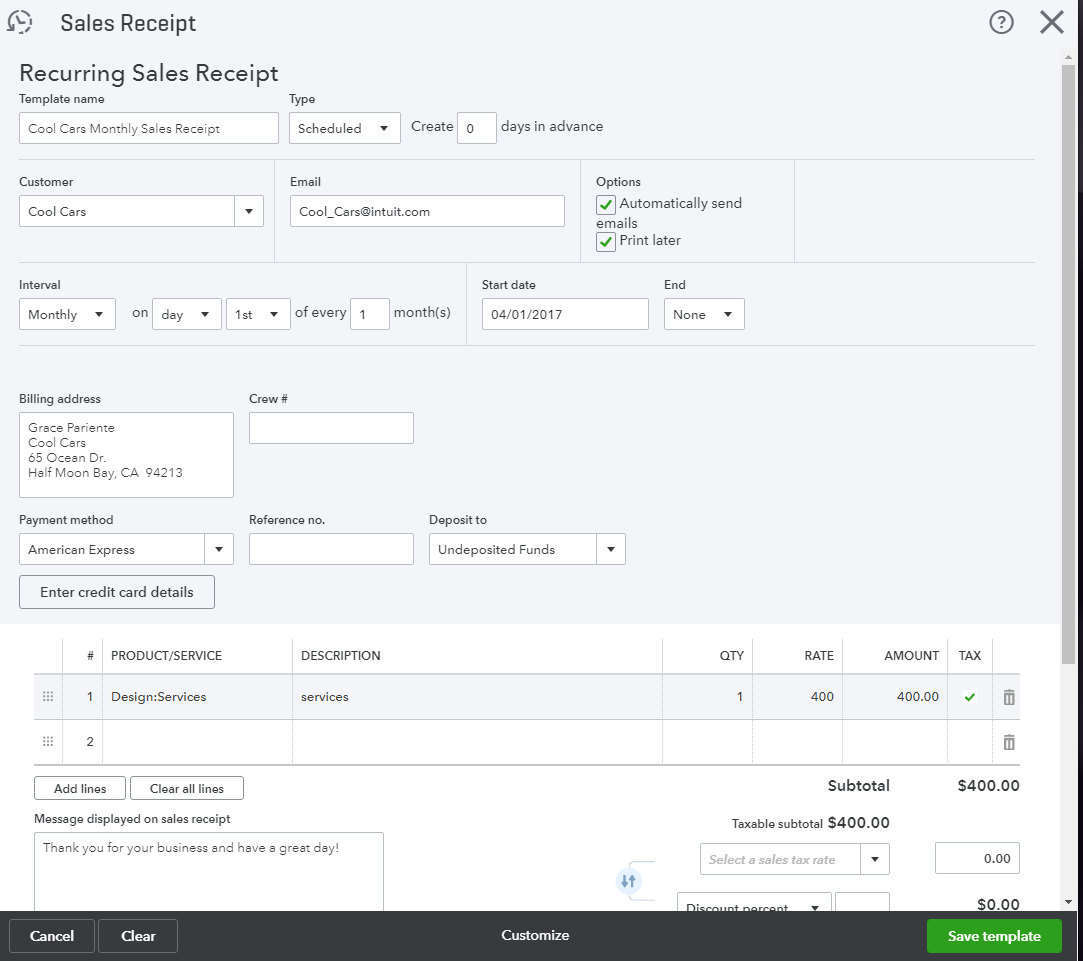Grab the drag handle for line 1

pyautogui.click(x=48, y=696)
